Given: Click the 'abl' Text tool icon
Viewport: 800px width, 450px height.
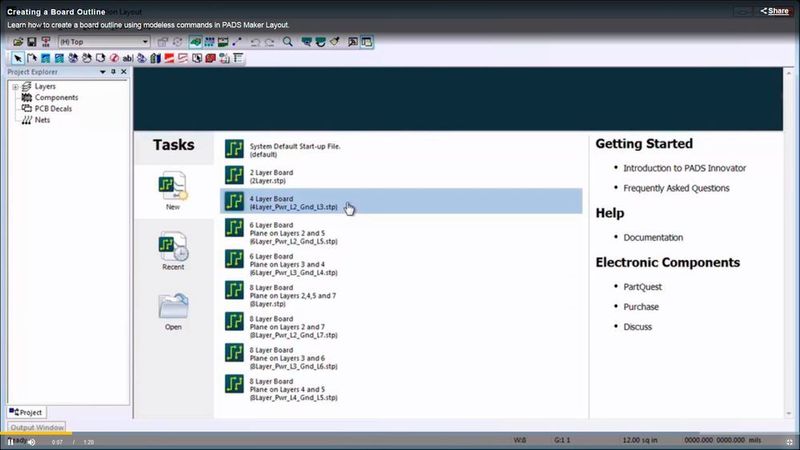Looking at the screenshot, I should click(128, 58).
